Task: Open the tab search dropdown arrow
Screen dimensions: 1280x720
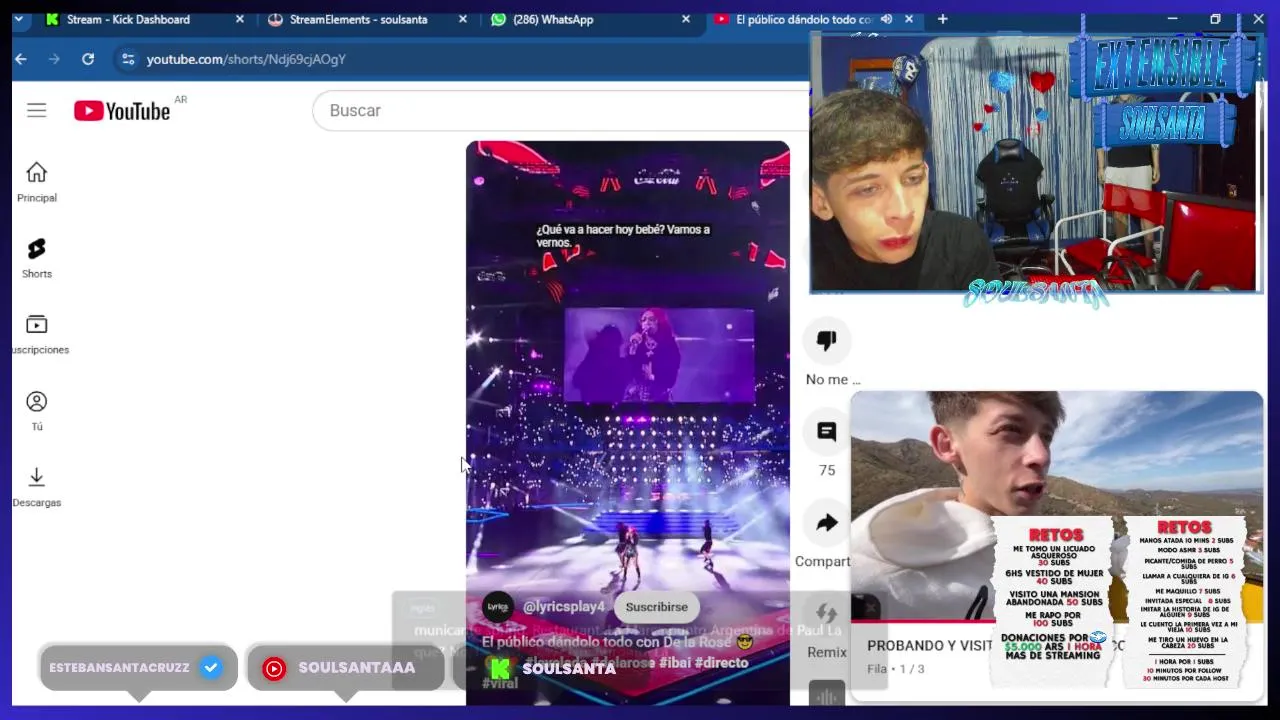Action: pyautogui.click(x=18, y=19)
